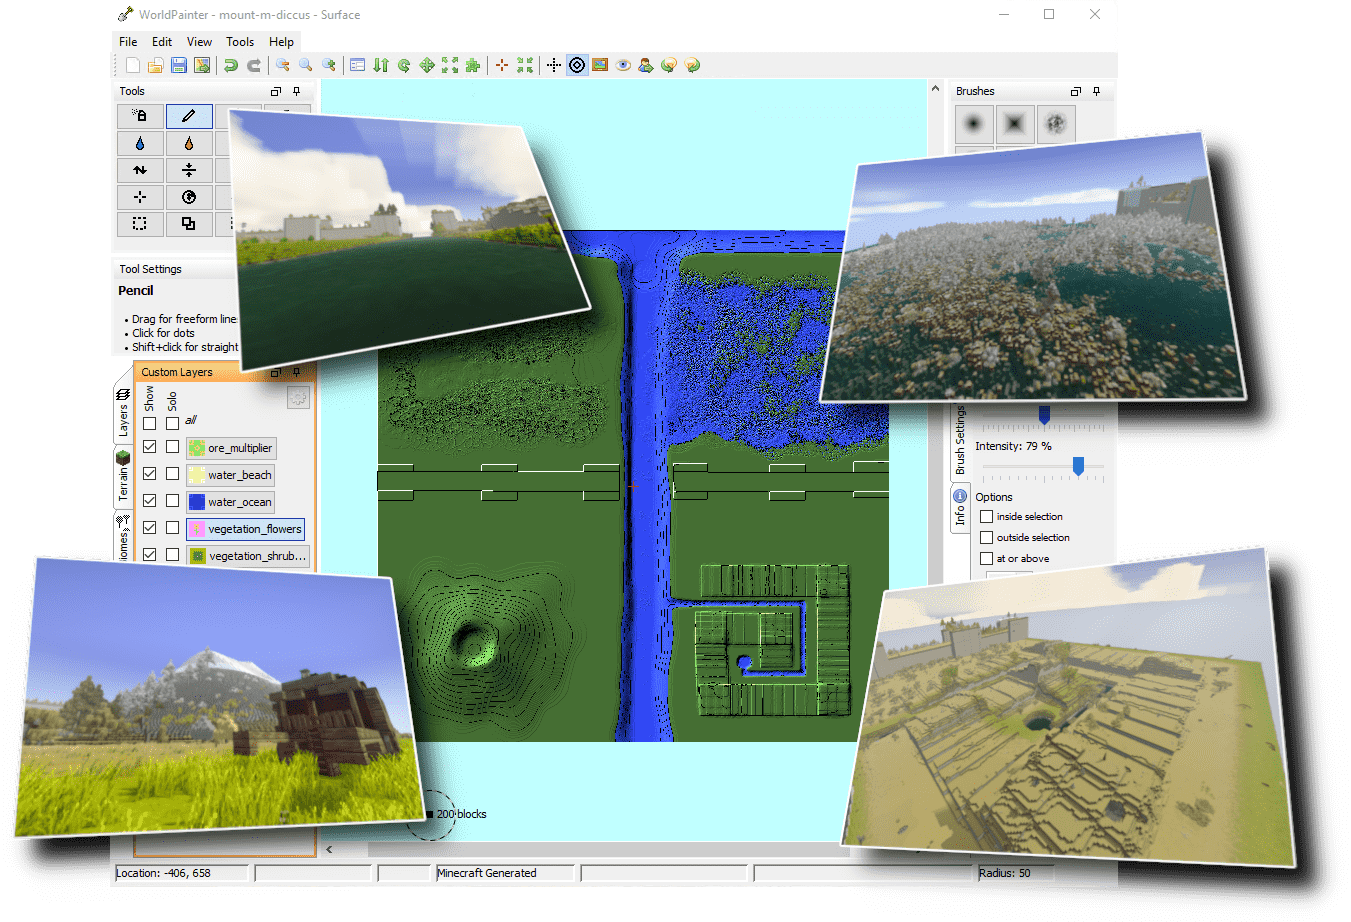Enable the inside selection option
Viewport: 1351px width, 922px height.
(987, 517)
